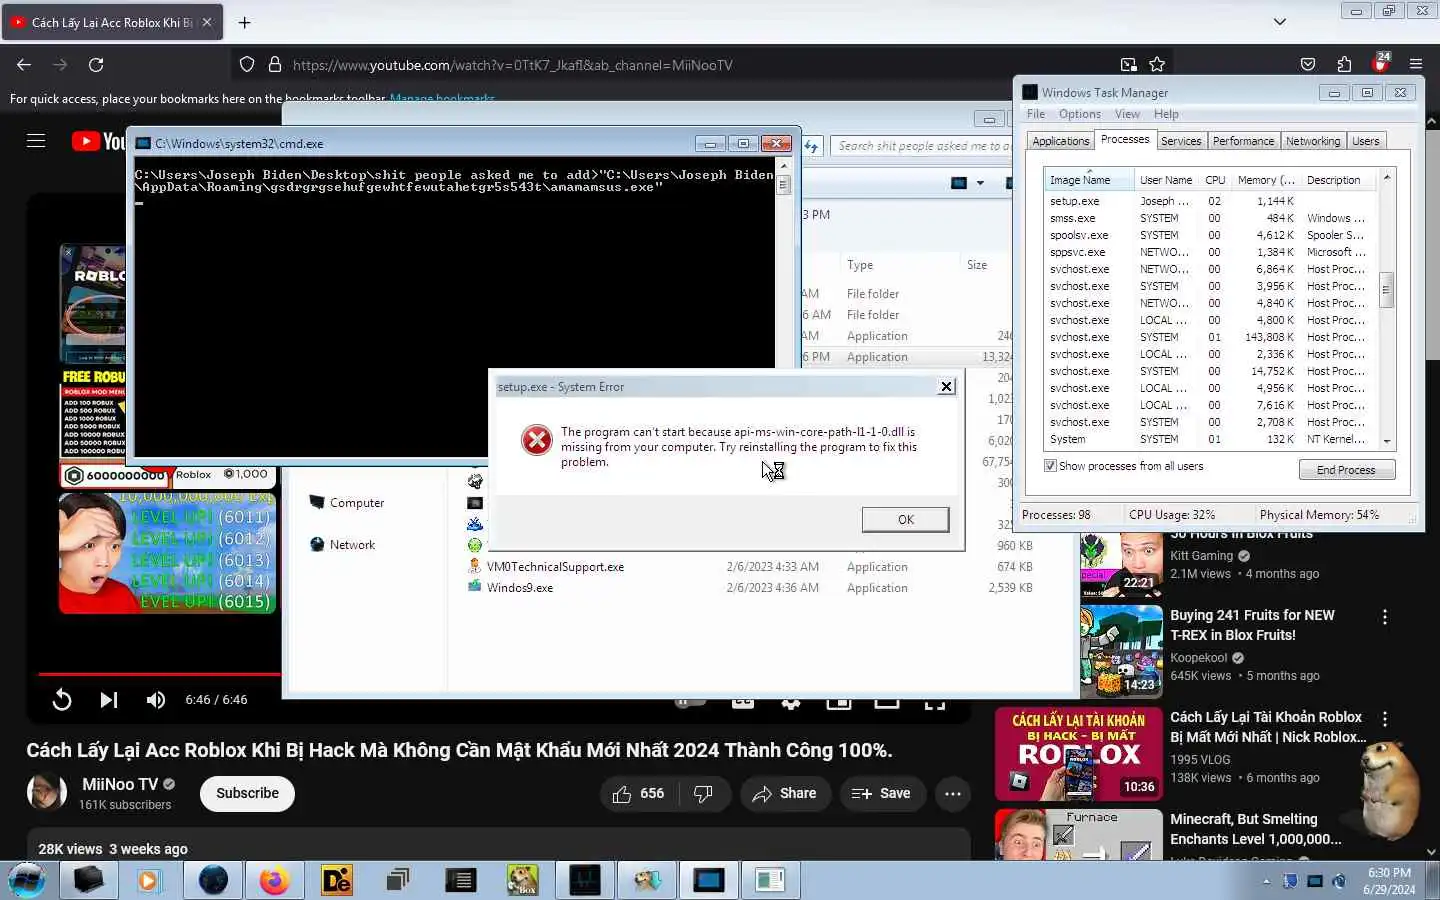Screen dimensions: 1440x900
Task: Select setup.exe process row
Action: tap(1210, 201)
